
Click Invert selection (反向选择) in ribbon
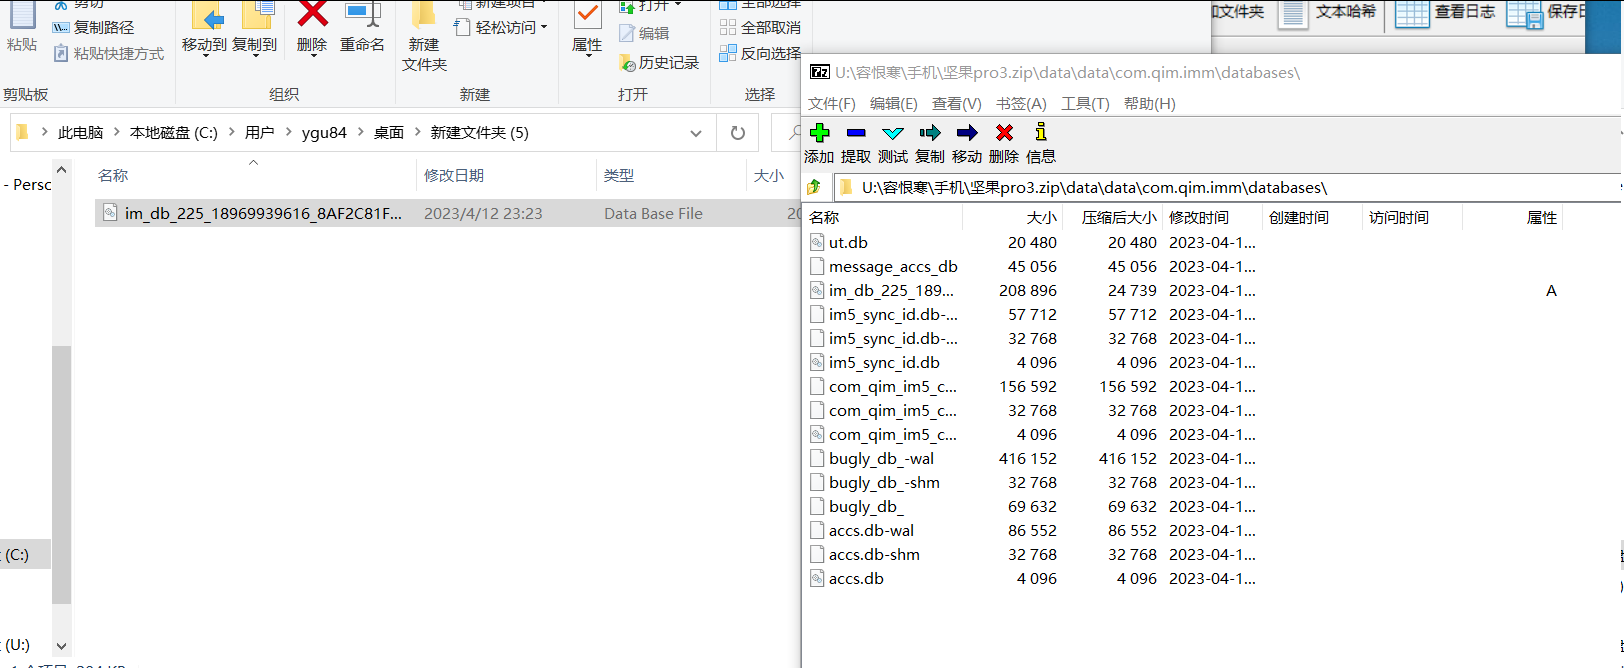point(761,53)
